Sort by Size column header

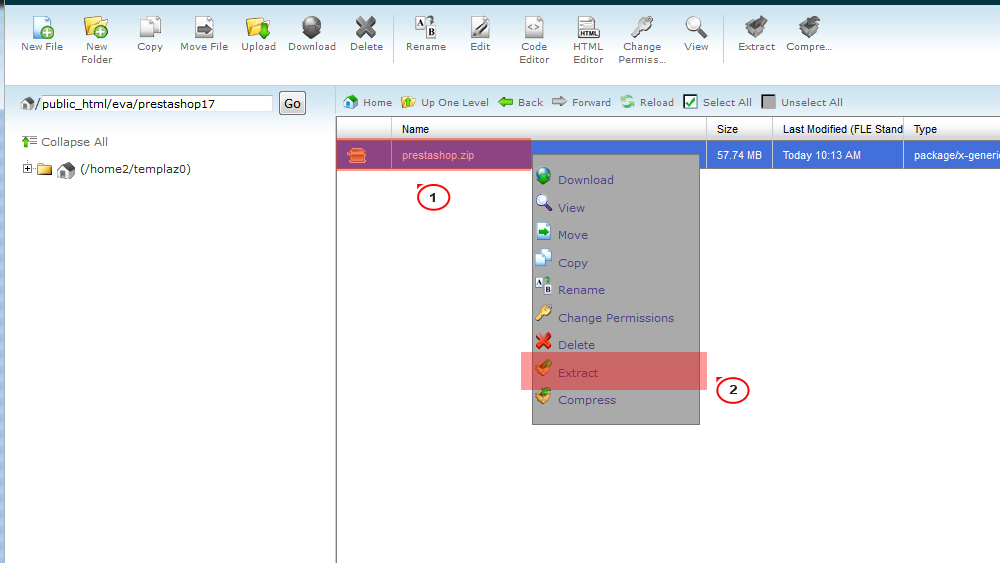click(727, 129)
